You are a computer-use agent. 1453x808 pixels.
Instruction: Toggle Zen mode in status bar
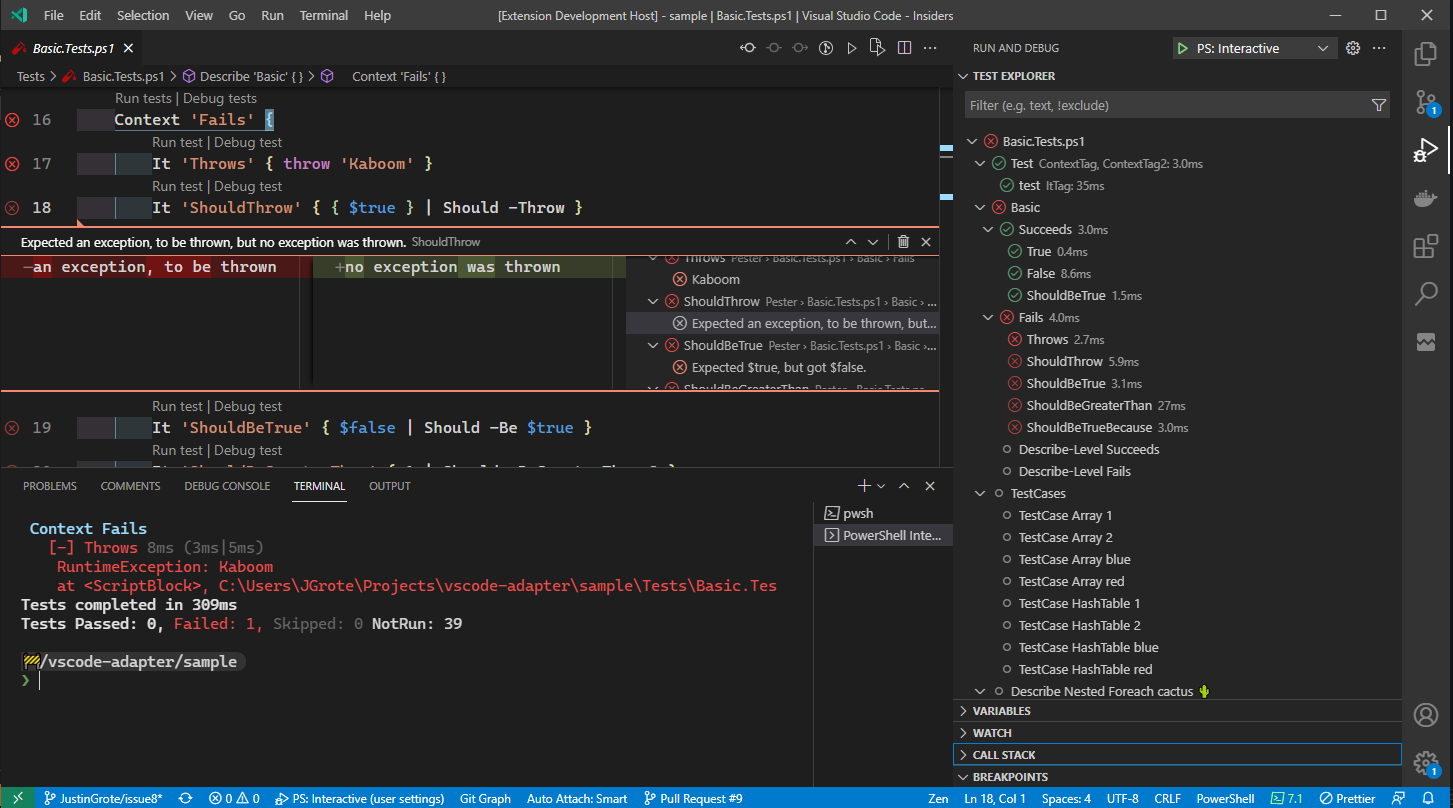coord(938,798)
